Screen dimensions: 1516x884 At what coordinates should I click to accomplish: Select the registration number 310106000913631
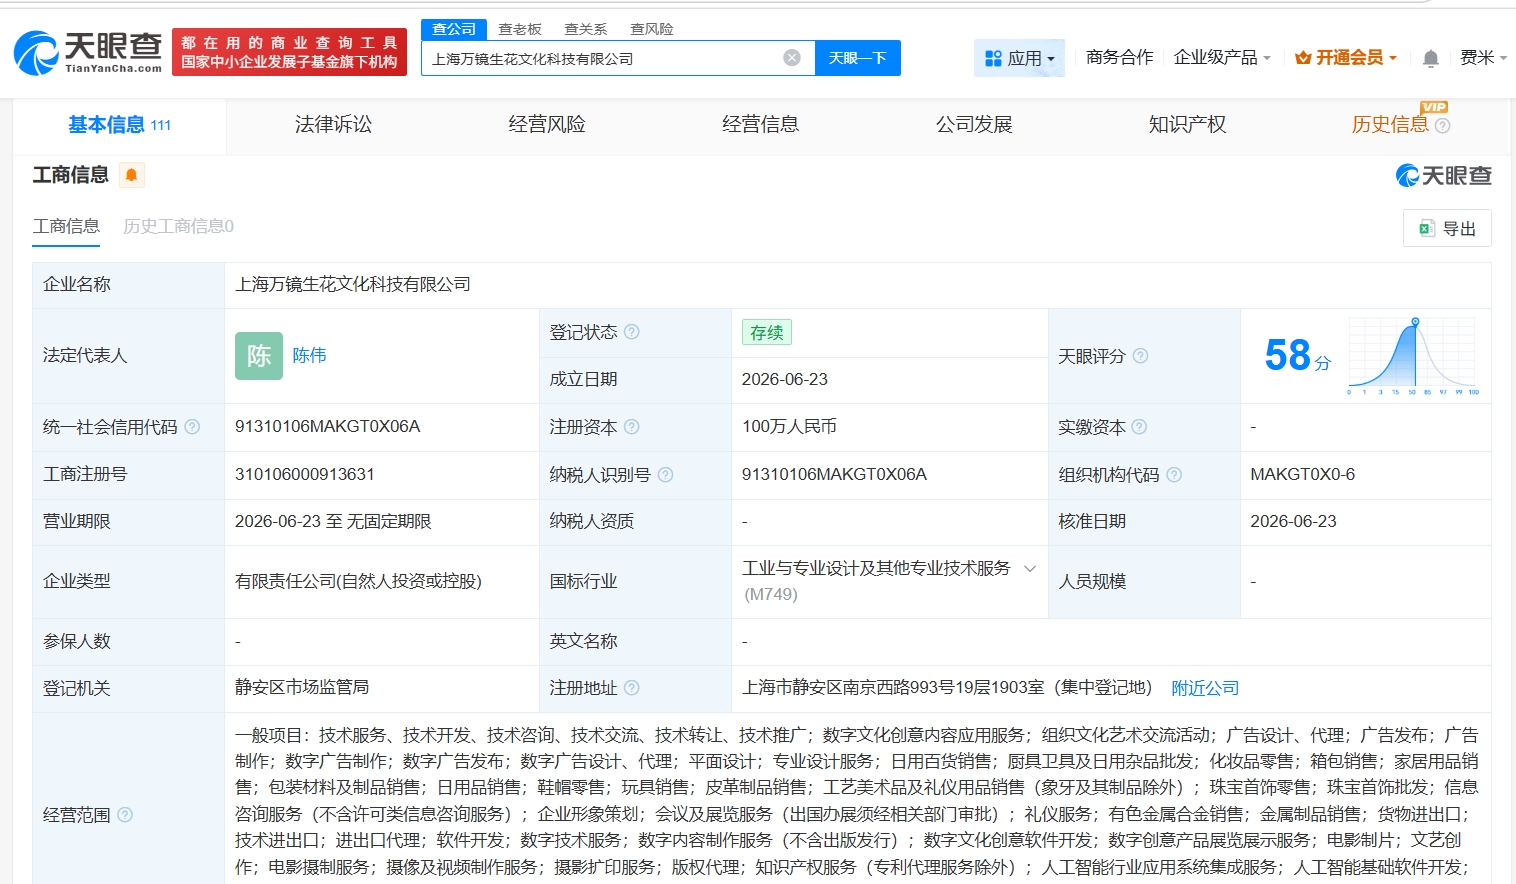tap(305, 475)
